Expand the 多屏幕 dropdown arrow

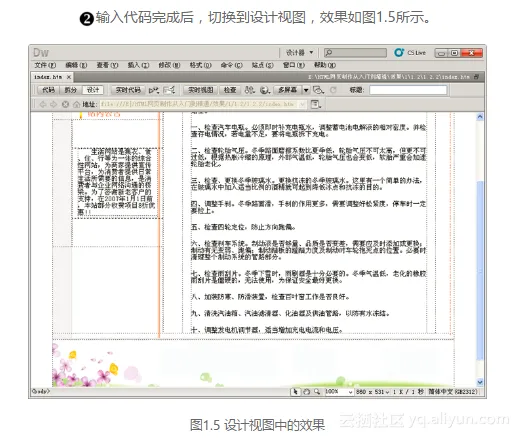pyautogui.click(x=306, y=90)
